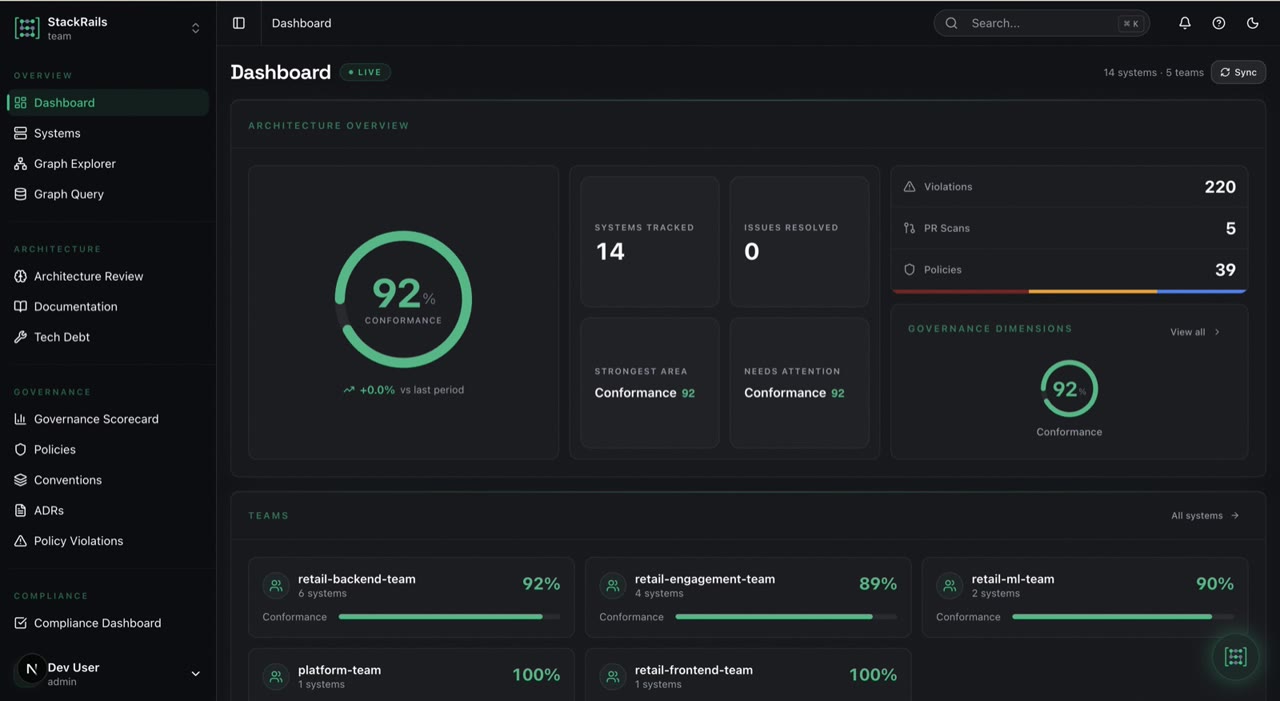Click the View all governance dimensions link
This screenshot has height=701, width=1280.
pos(1195,332)
